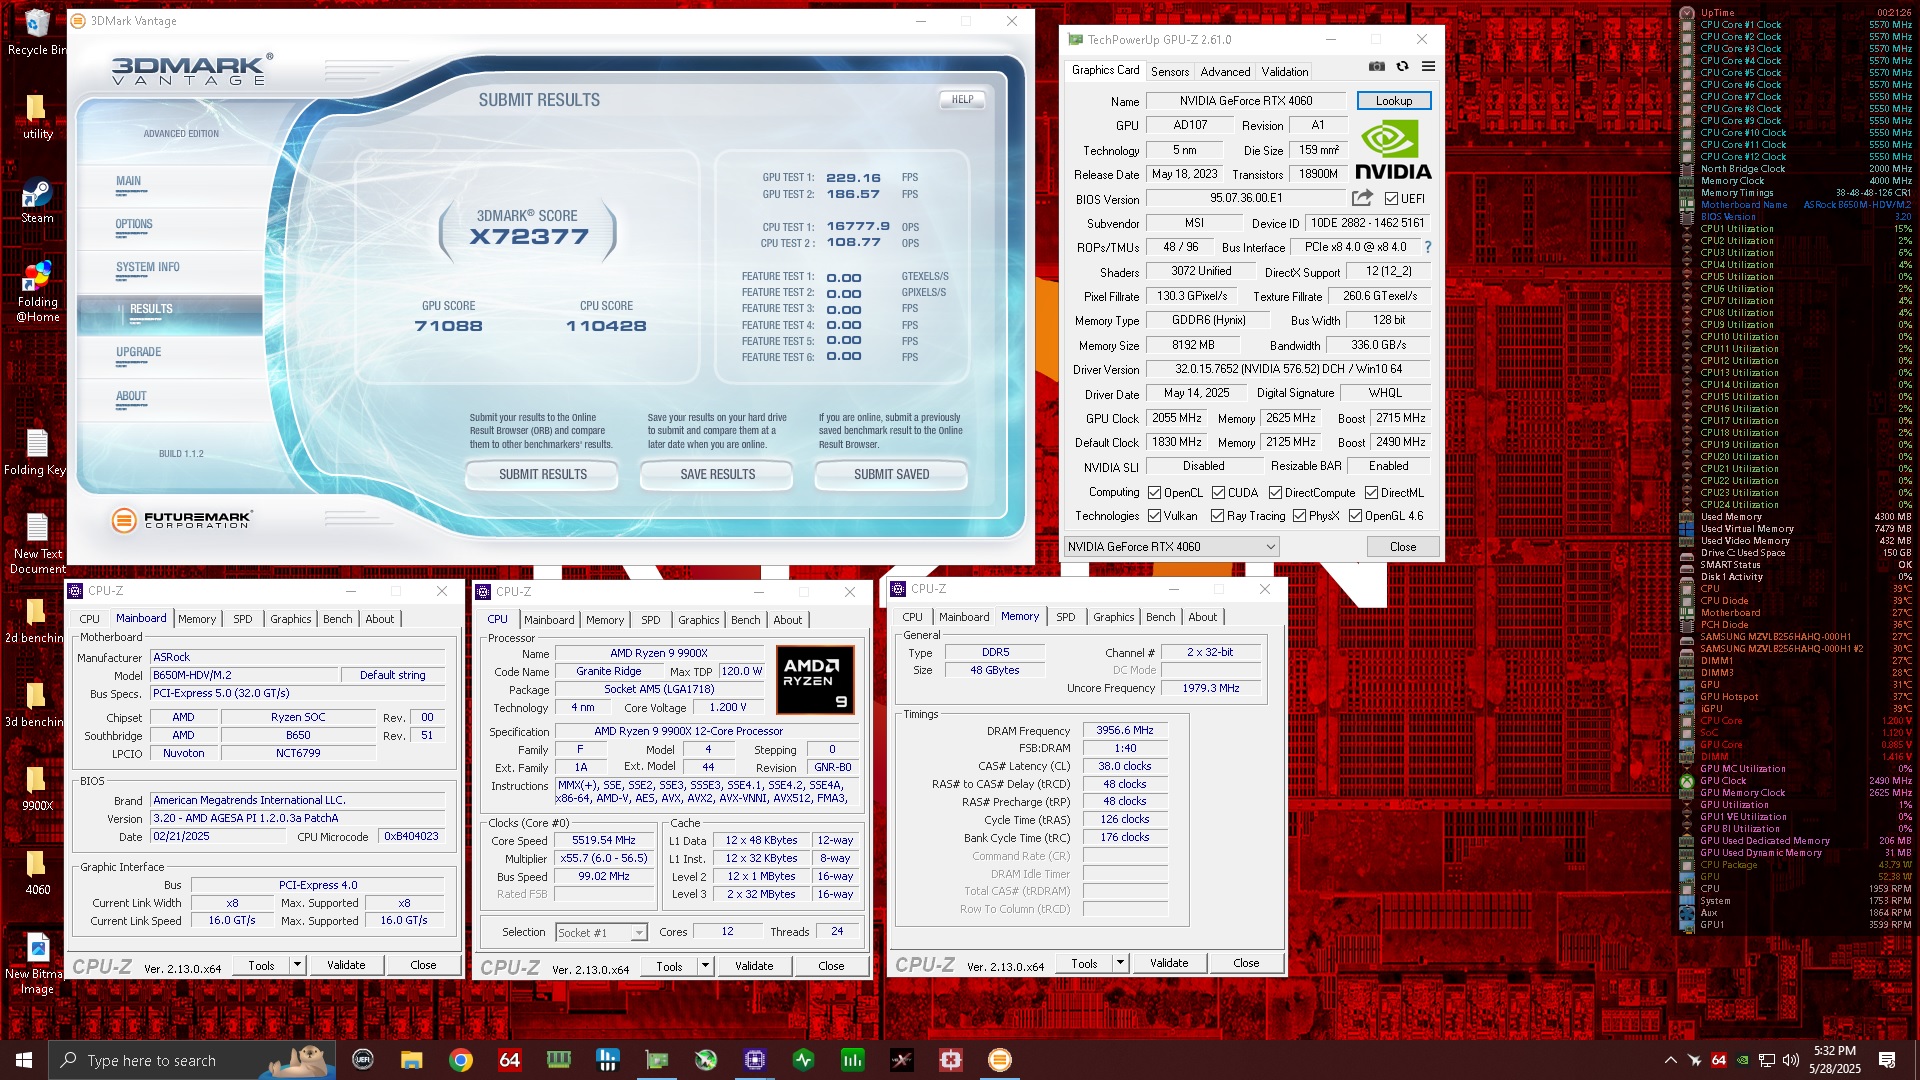Click the Futuremark Corporation logo
Screen dimensions: 1920x1080
coord(182,520)
